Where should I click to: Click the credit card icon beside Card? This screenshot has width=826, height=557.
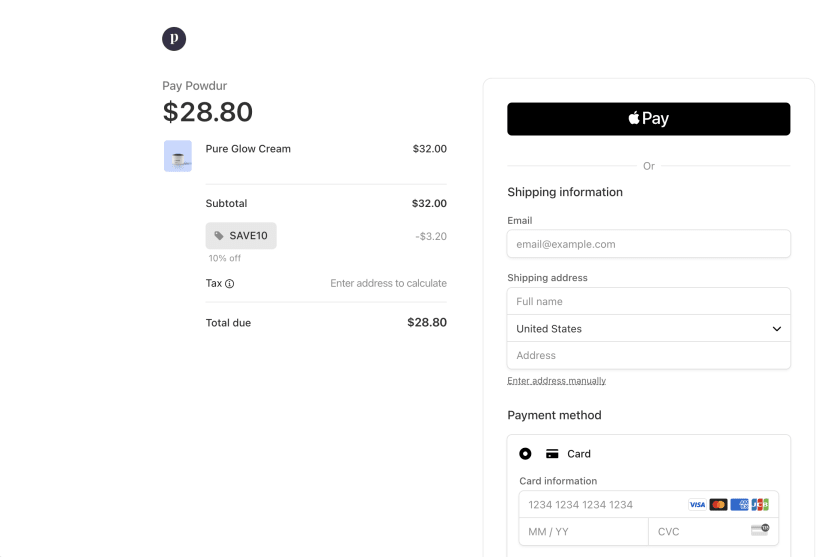pyautogui.click(x=552, y=454)
